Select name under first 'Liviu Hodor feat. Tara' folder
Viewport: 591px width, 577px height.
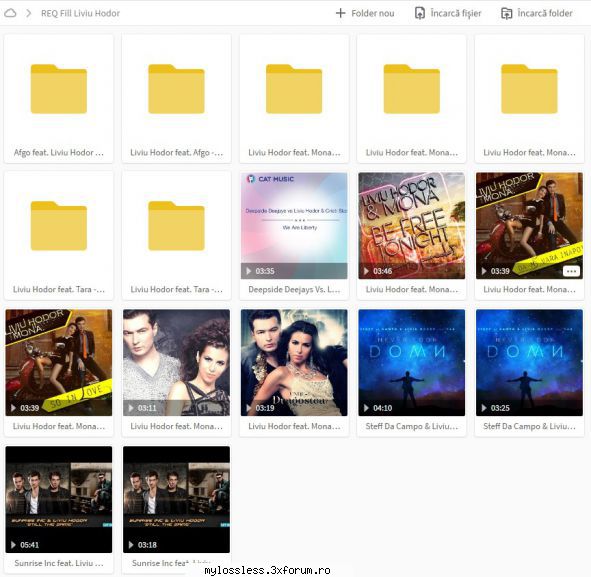tap(59, 289)
